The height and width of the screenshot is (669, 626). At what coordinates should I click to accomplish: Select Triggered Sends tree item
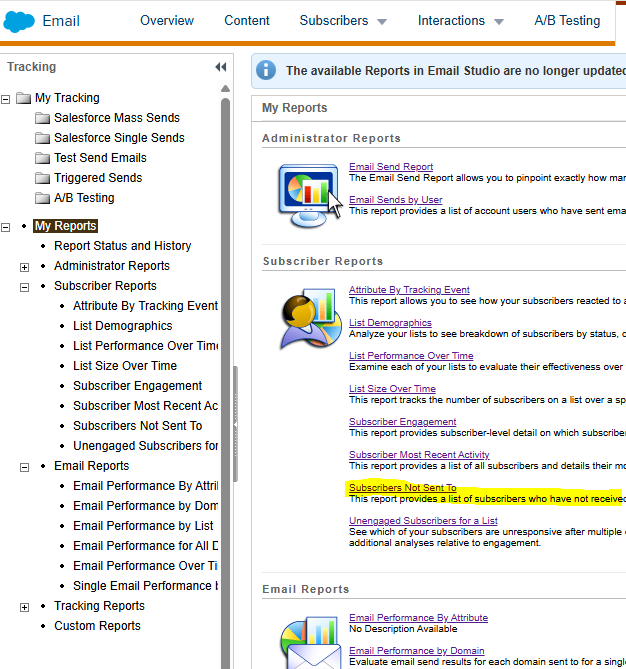click(x=98, y=178)
